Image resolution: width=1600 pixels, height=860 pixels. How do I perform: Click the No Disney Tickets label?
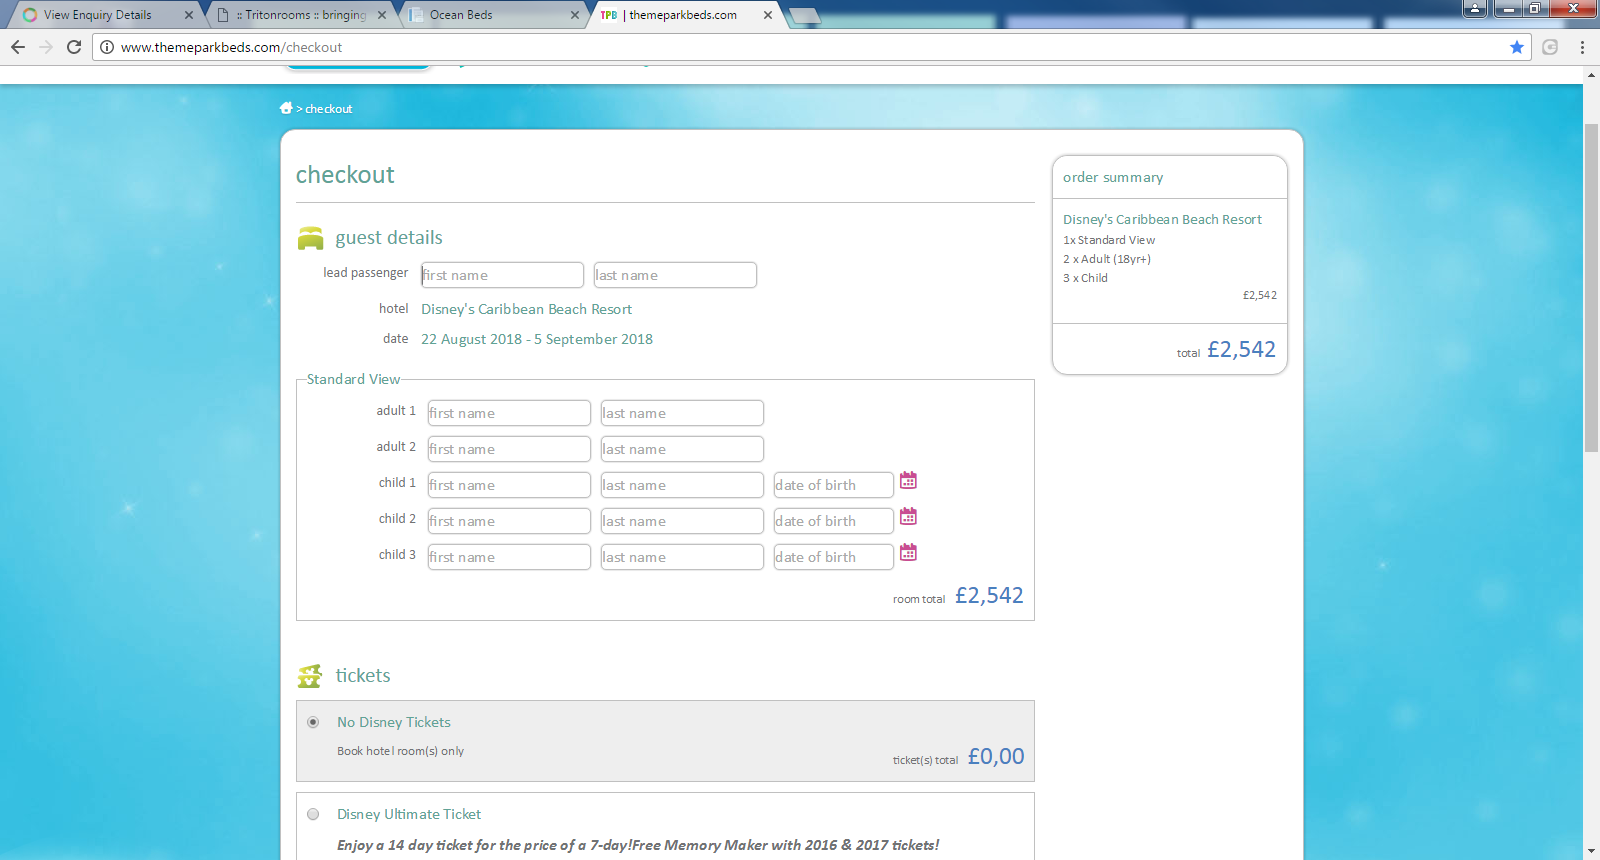click(394, 722)
